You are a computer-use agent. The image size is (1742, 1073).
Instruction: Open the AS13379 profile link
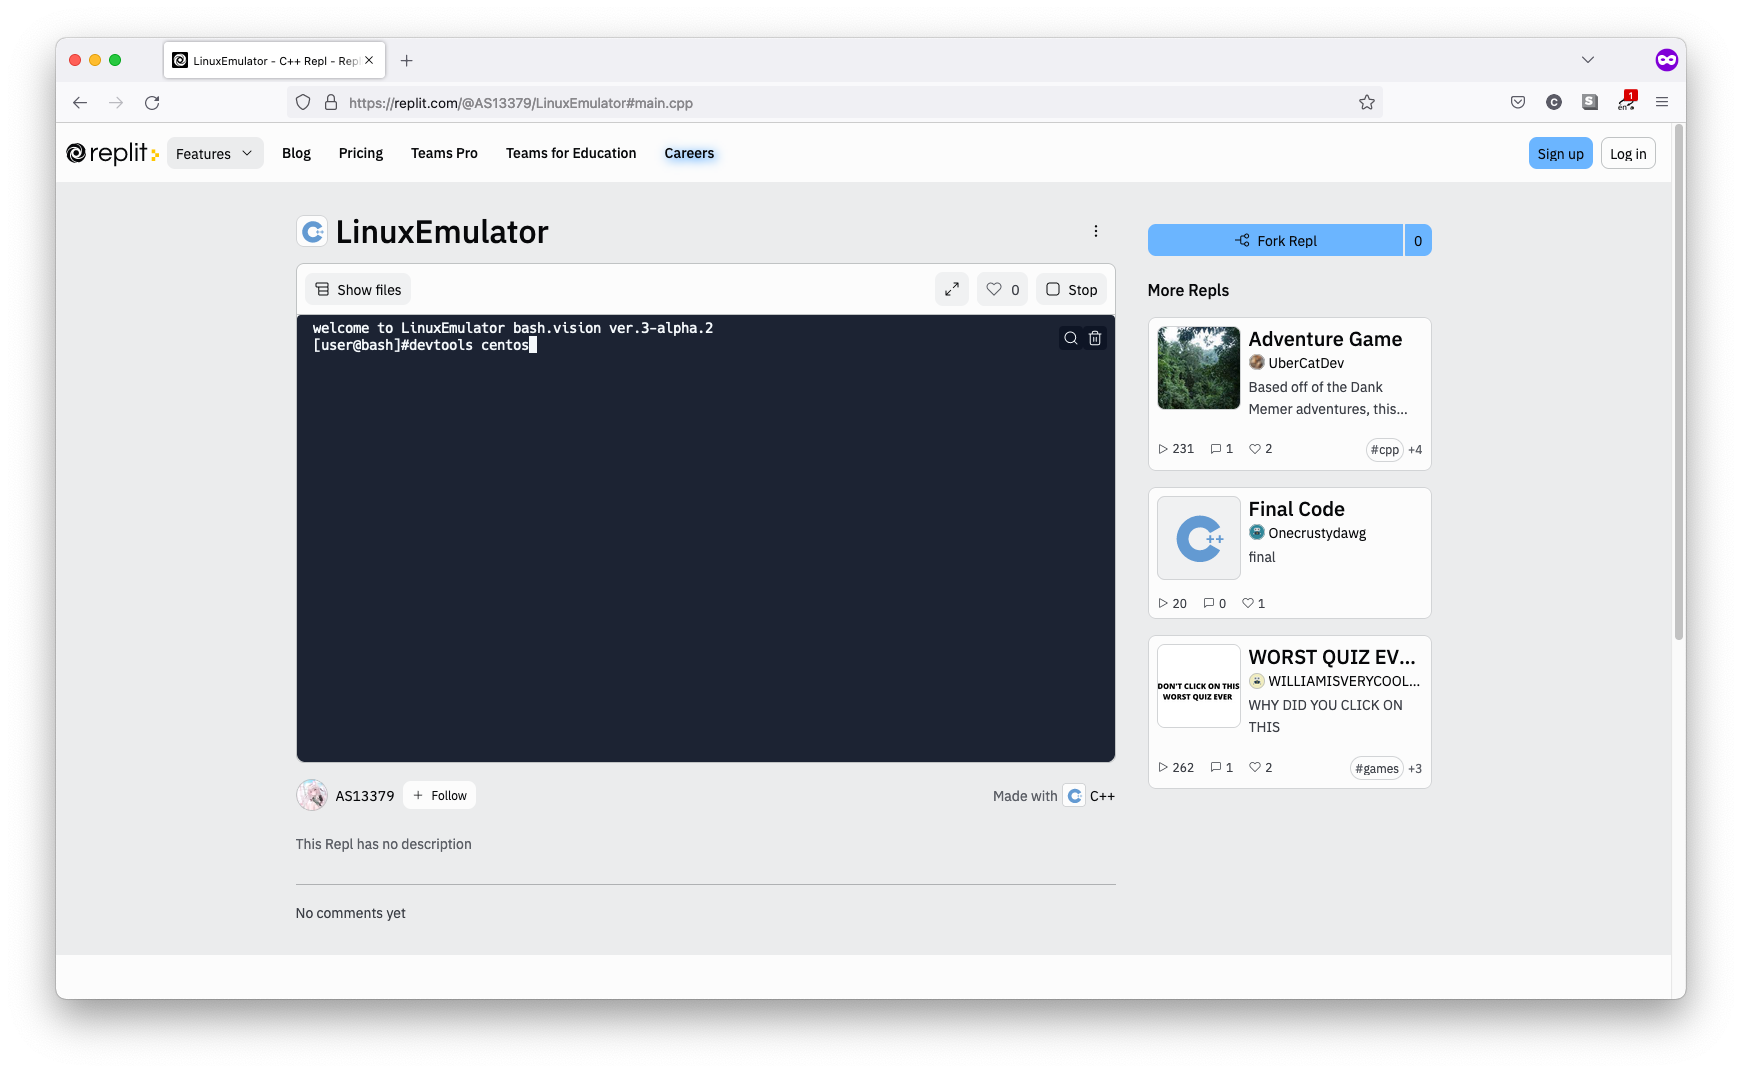[365, 796]
